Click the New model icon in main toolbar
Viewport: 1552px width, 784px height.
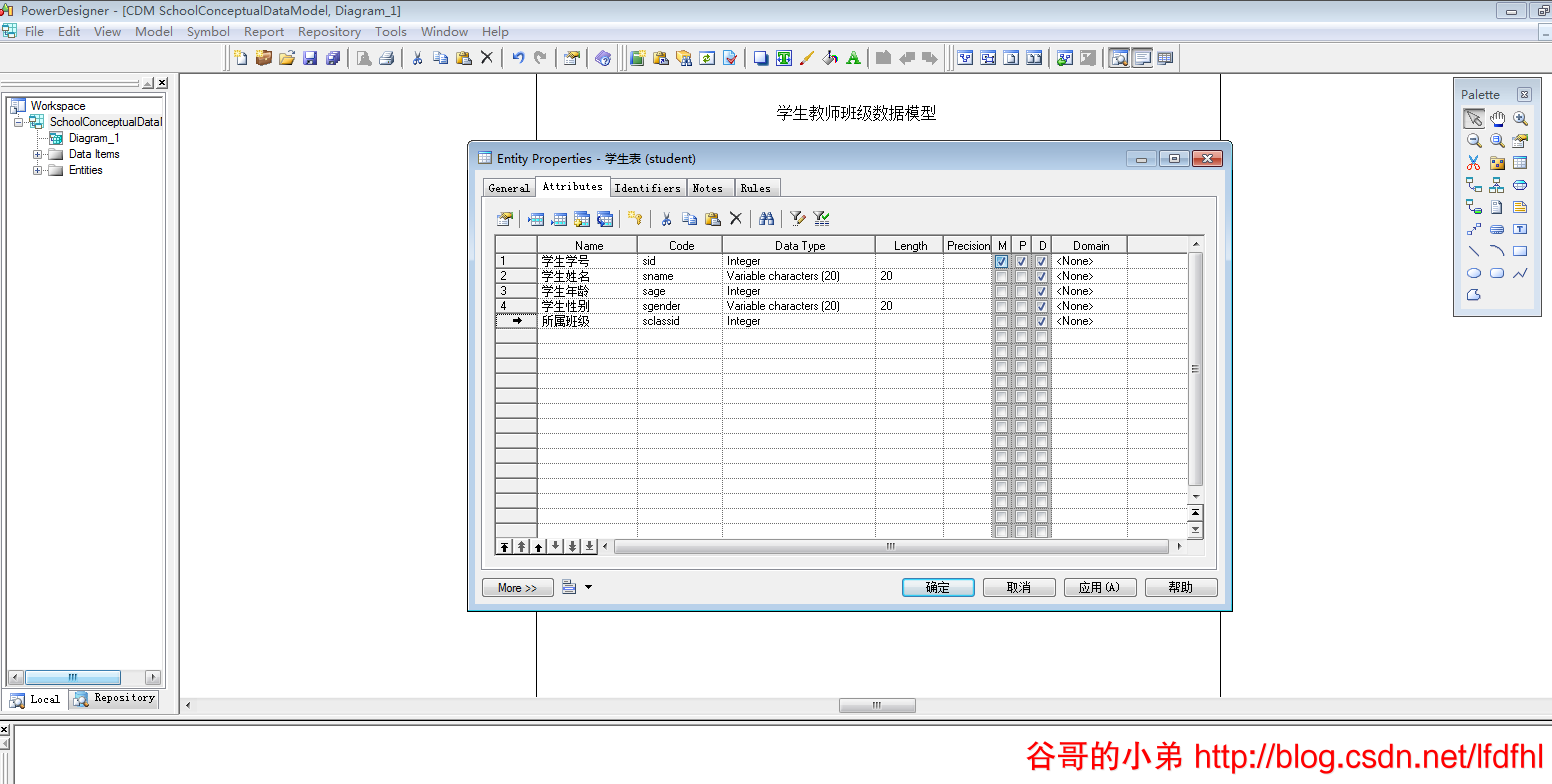(241, 58)
